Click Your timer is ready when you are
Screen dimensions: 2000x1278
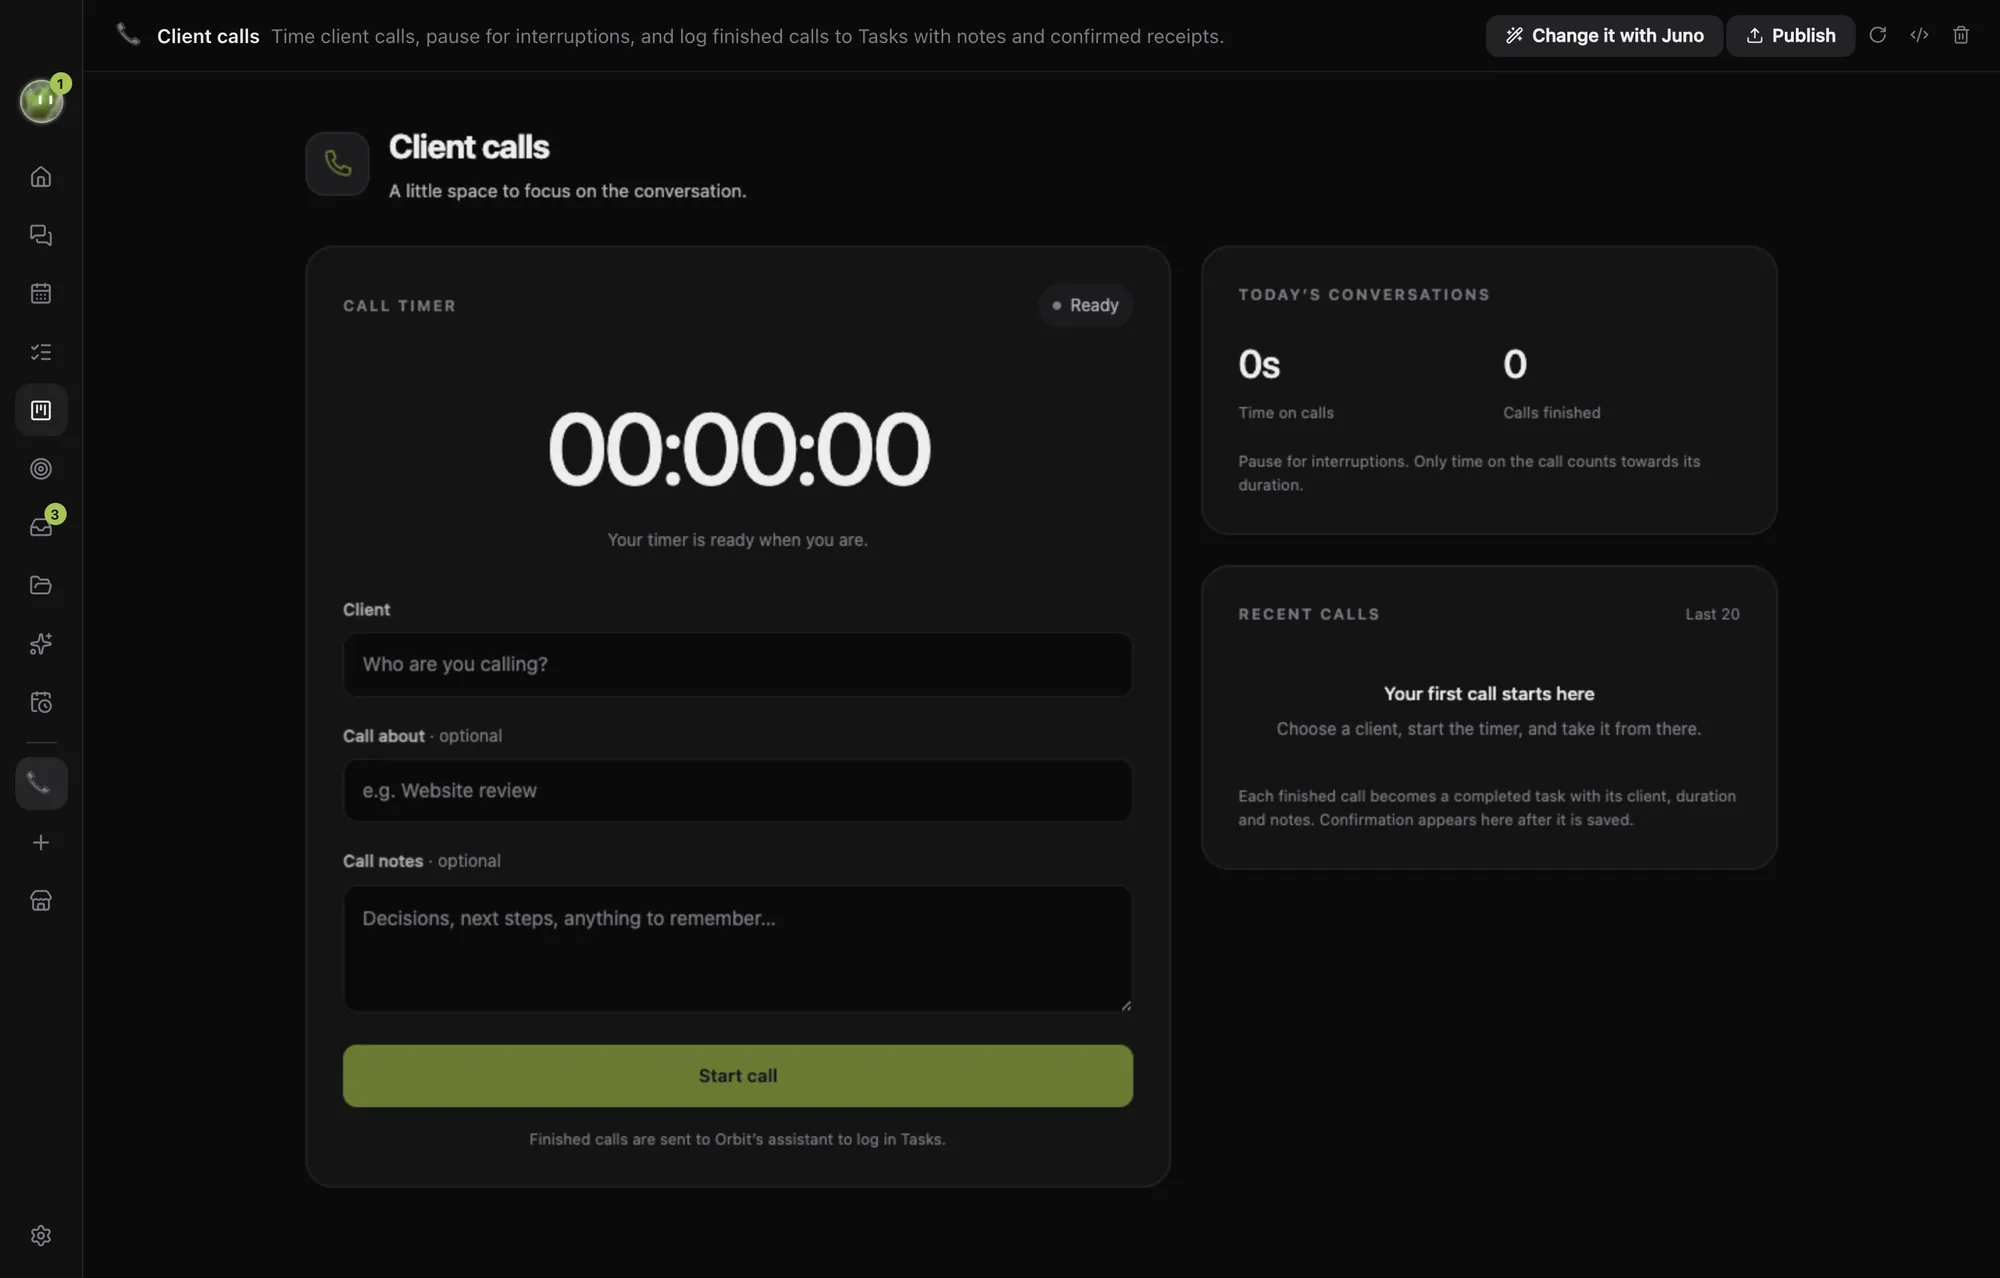click(x=737, y=540)
